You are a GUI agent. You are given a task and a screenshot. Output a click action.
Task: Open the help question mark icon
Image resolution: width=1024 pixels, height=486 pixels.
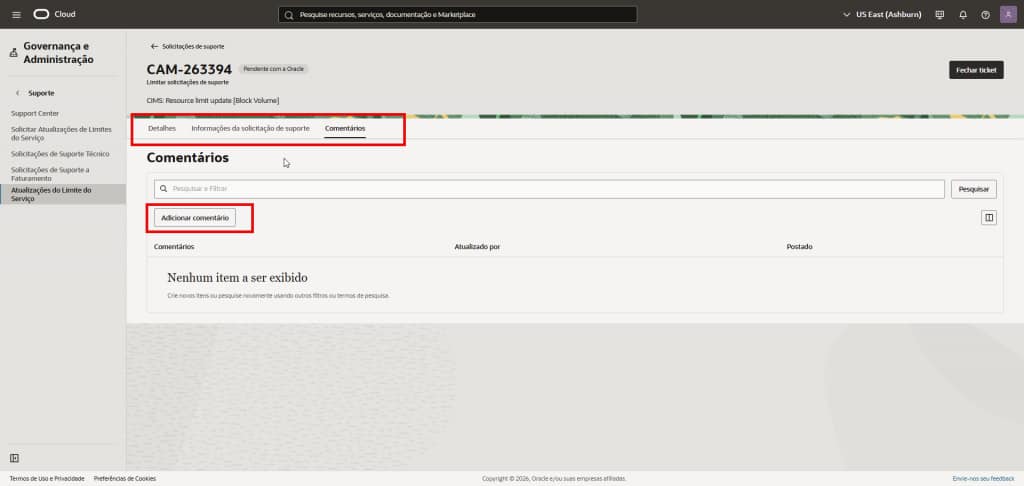pos(985,14)
